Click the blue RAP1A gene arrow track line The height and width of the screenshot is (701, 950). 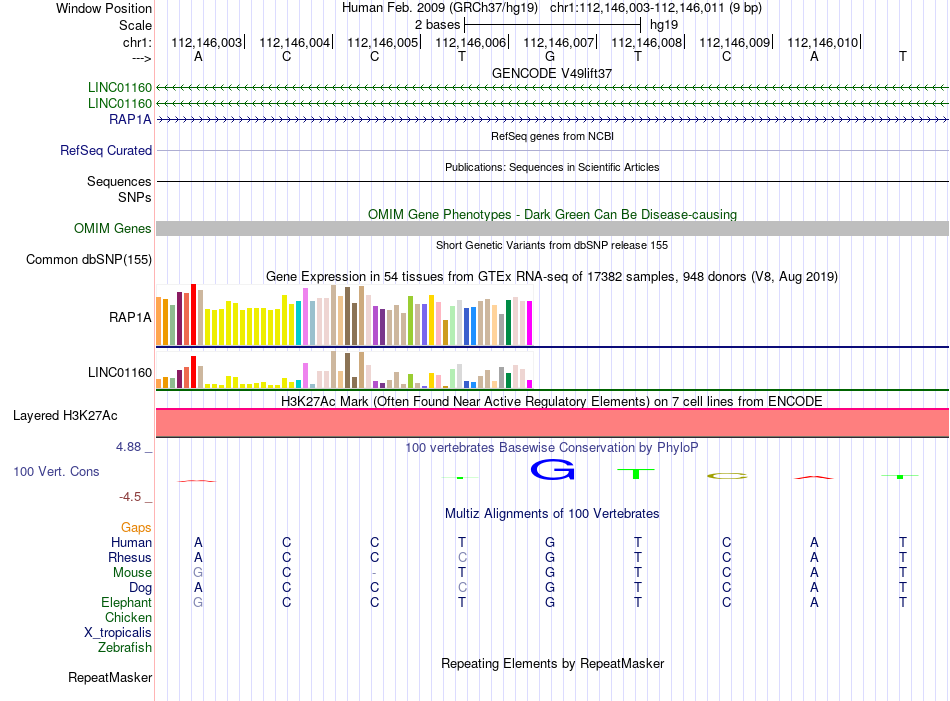tap(552, 119)
